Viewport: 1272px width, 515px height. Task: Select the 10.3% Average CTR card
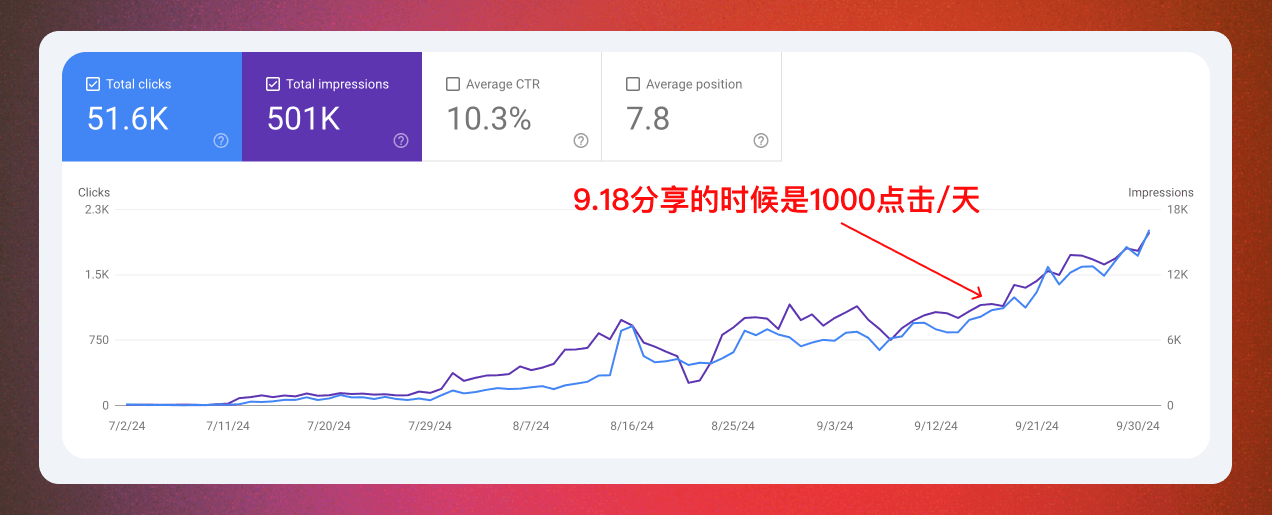(512, 107)
